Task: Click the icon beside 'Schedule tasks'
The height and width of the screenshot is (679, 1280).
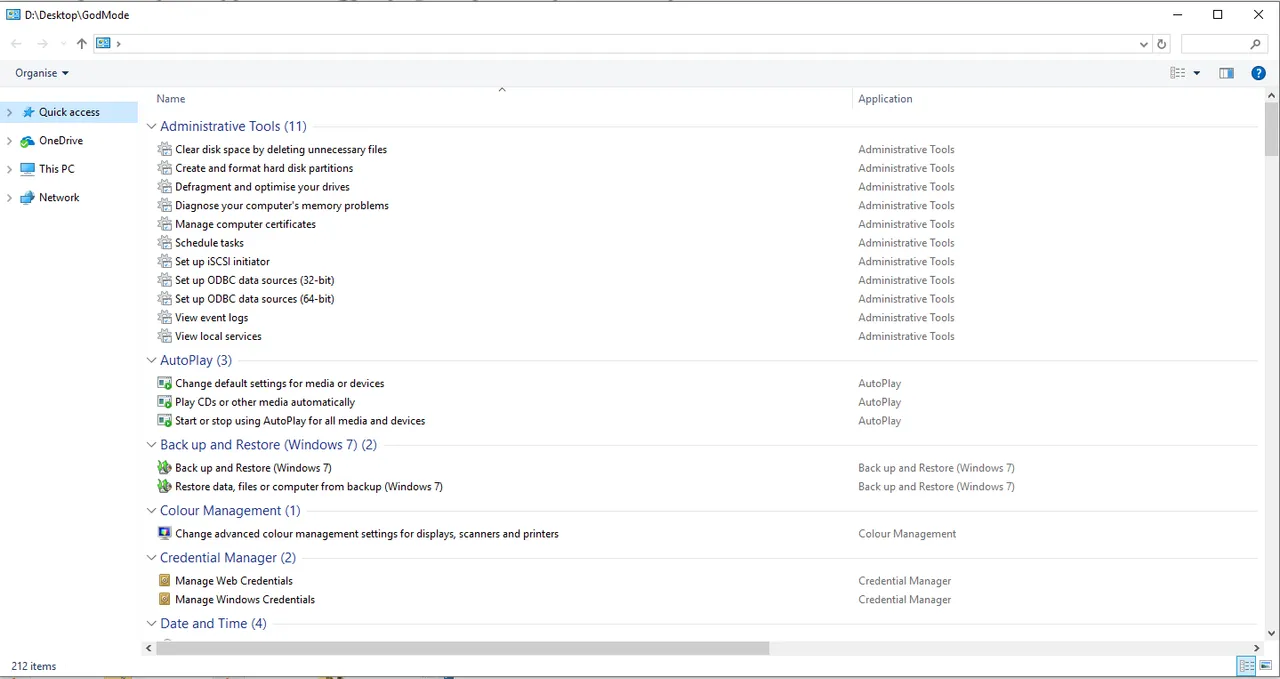Action: [165, 243]
